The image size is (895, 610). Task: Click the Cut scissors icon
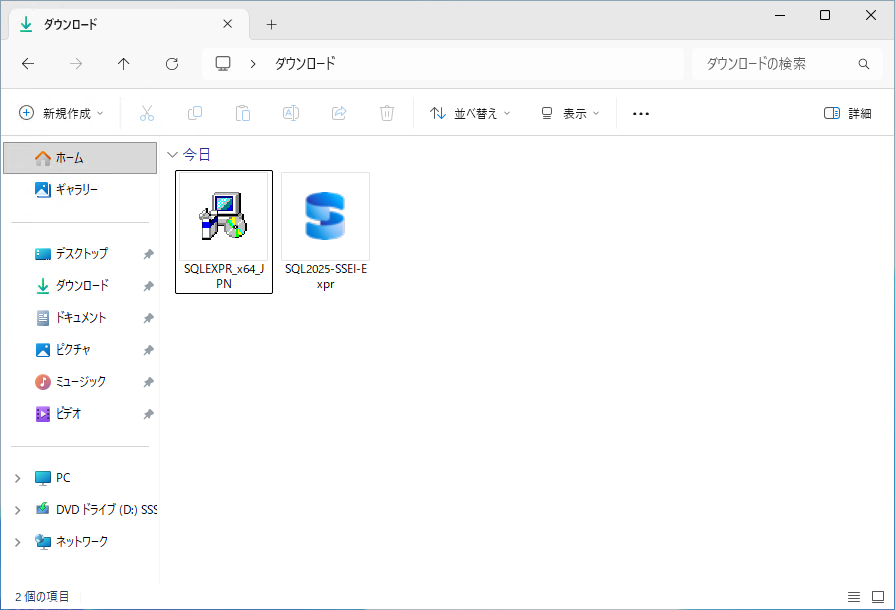click(x=147, y=113)
